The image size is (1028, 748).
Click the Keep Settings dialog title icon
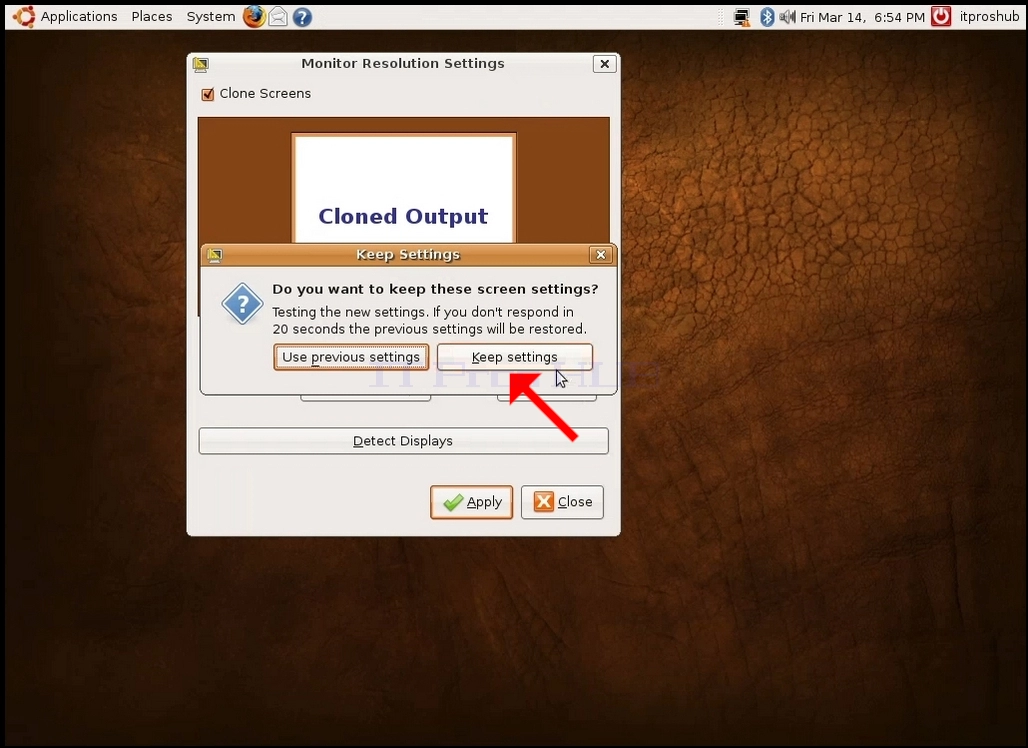tap(214, 255)
